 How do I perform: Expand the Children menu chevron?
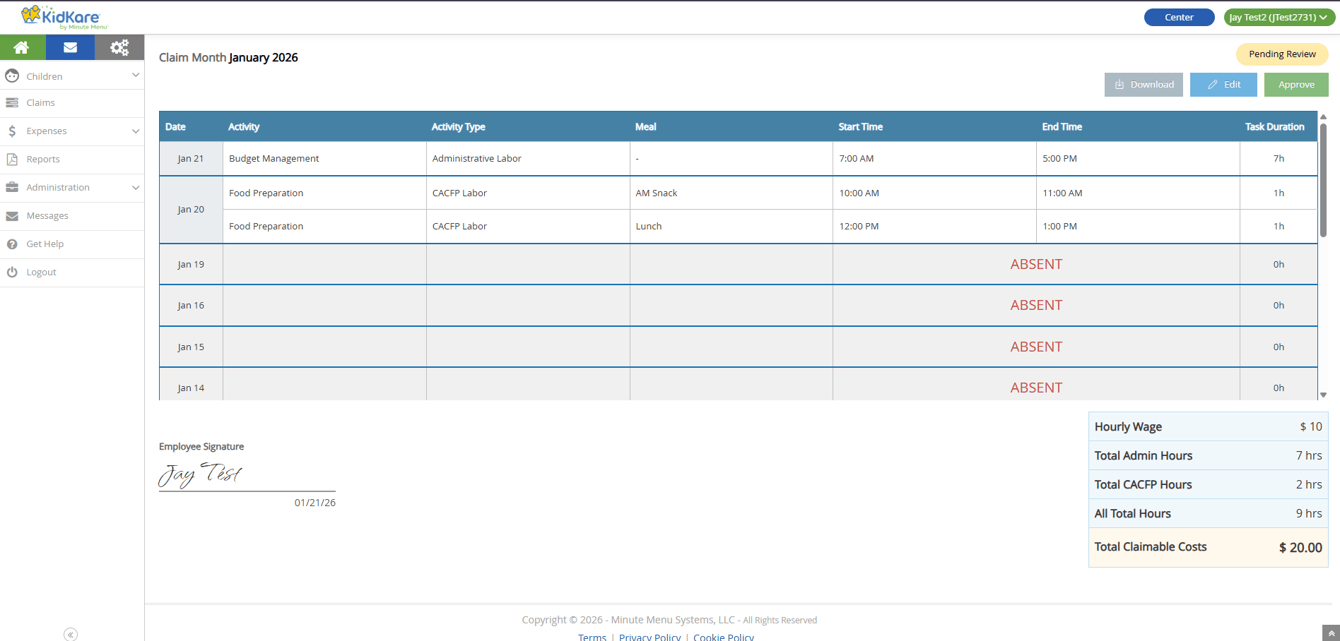pos(135,75)
